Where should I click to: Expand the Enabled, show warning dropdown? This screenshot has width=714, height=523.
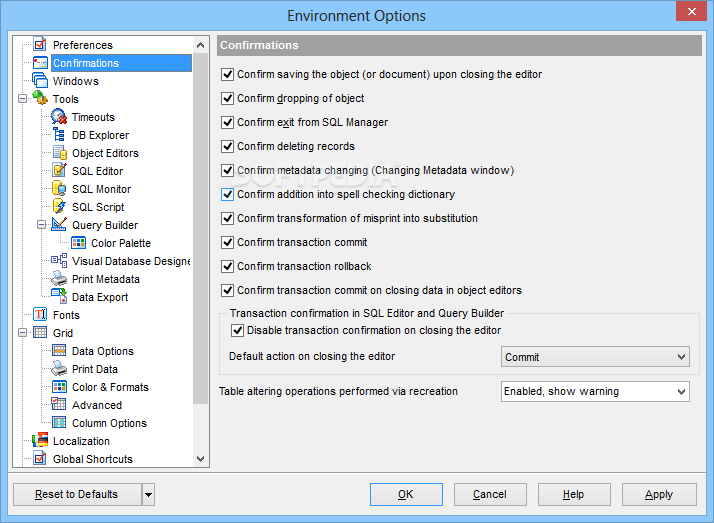(595, 391)
